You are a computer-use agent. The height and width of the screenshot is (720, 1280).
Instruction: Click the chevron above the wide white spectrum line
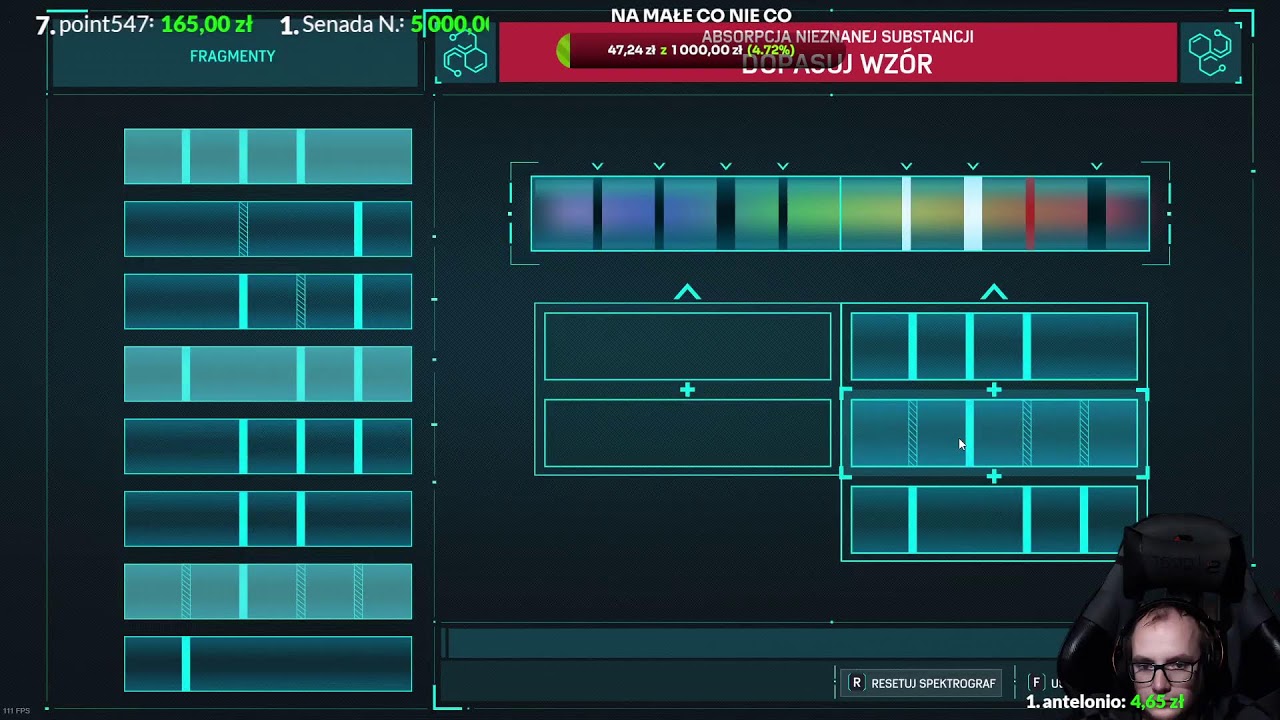(973, 166)
